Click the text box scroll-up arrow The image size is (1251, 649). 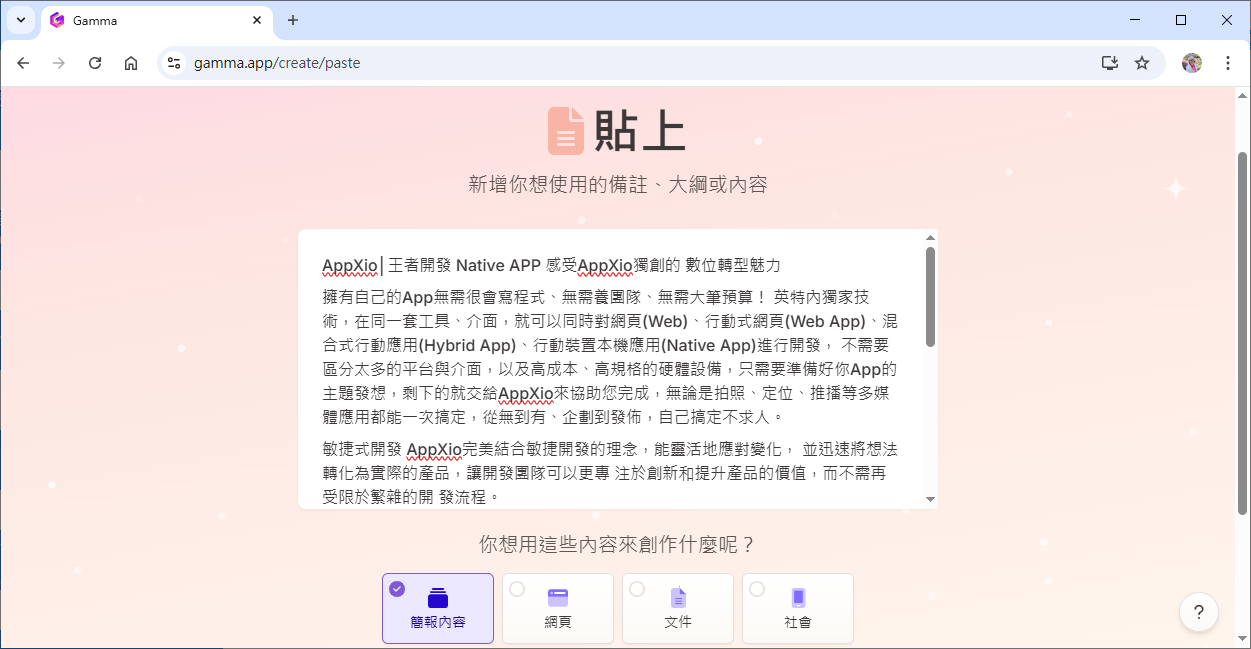point(930,238)
